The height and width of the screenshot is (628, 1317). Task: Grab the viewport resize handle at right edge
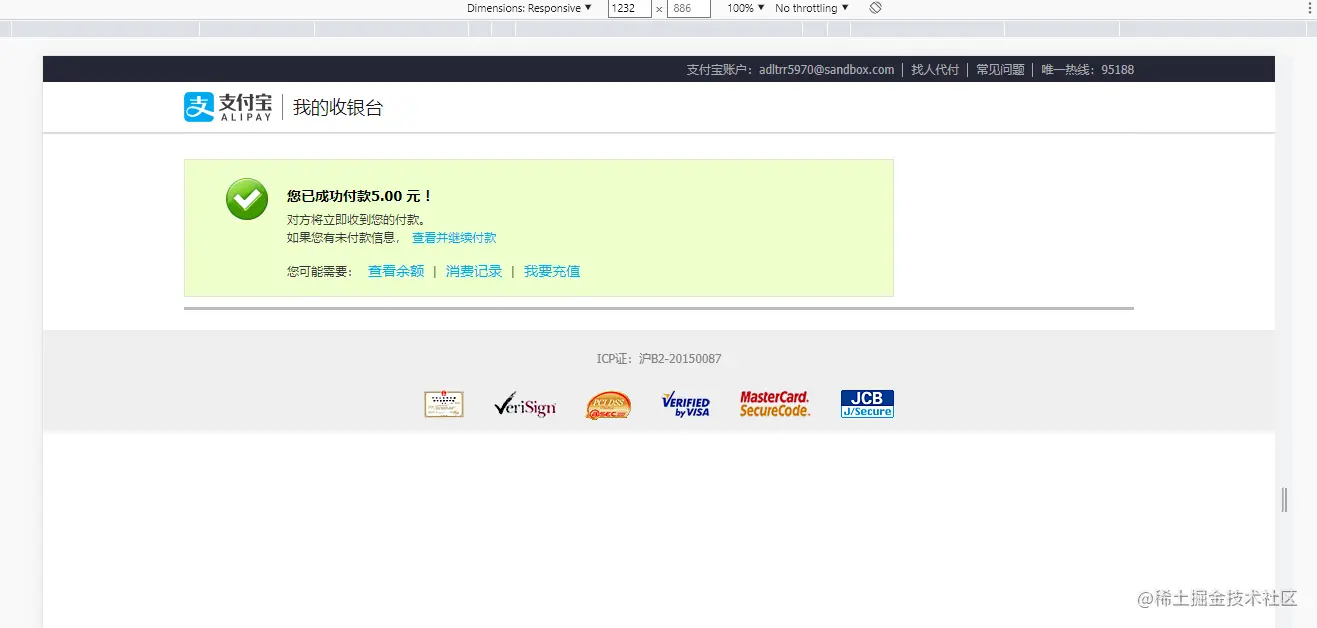pos(1285,500)
